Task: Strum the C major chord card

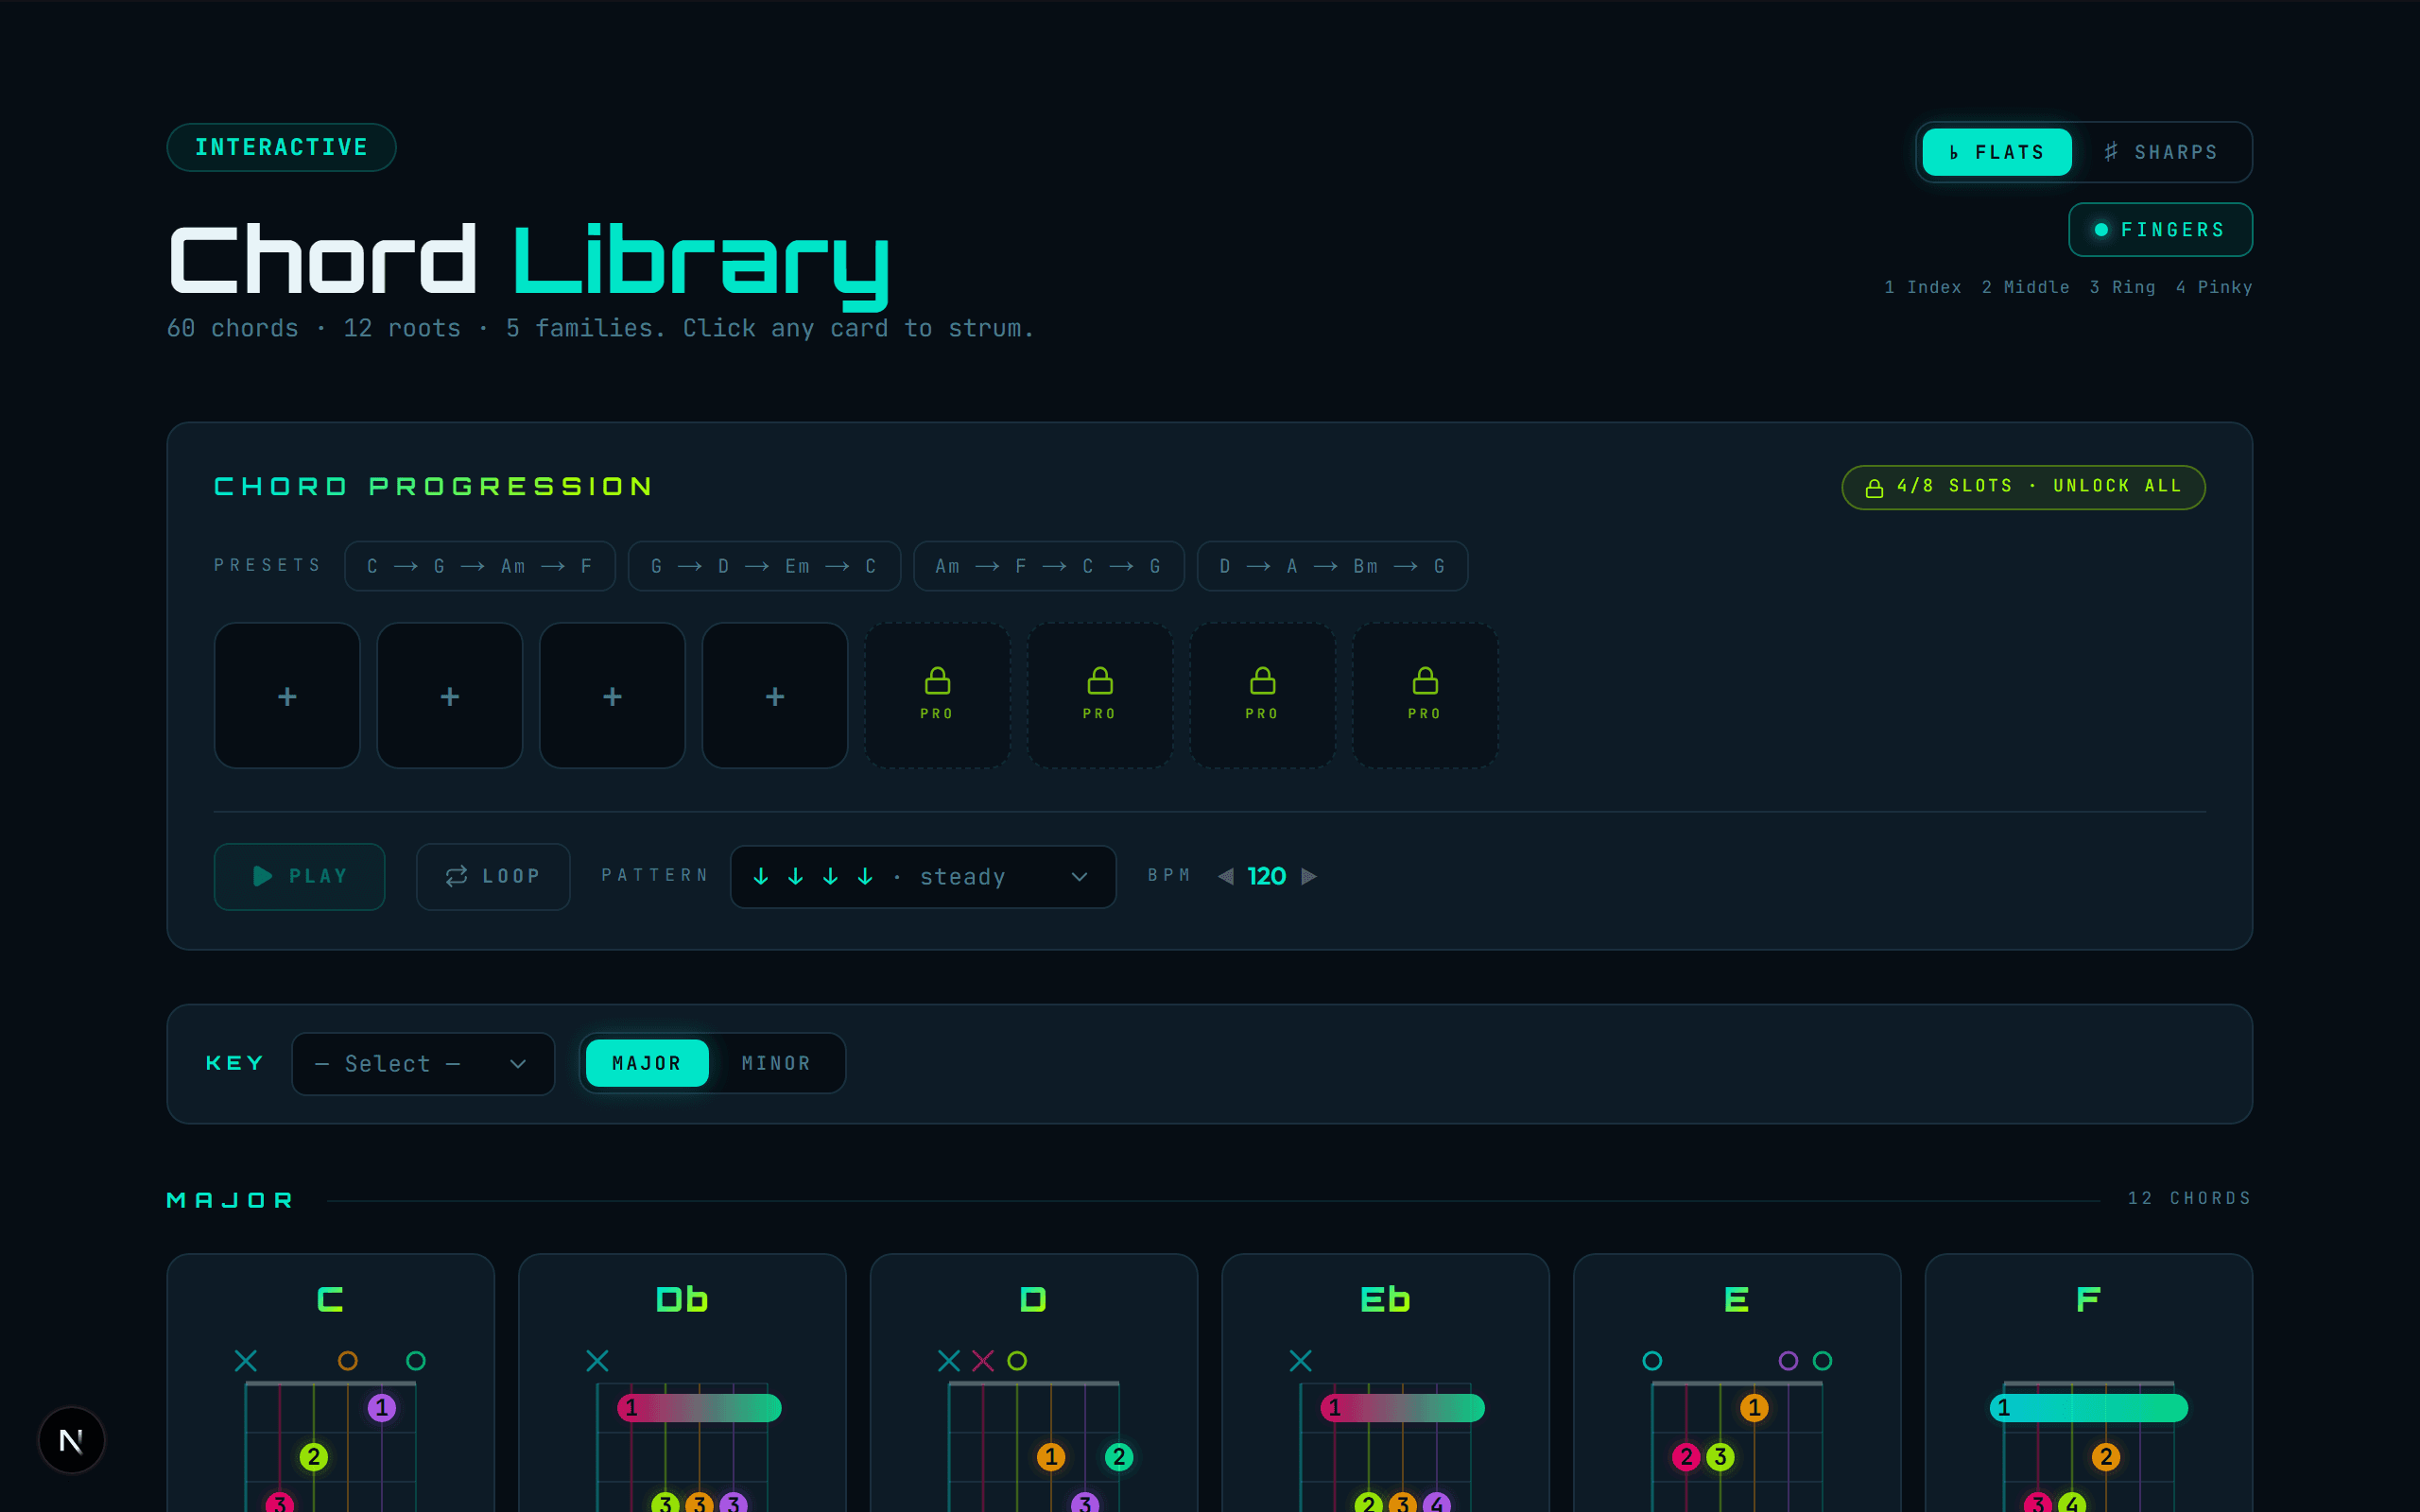Action: (331, 1384)
